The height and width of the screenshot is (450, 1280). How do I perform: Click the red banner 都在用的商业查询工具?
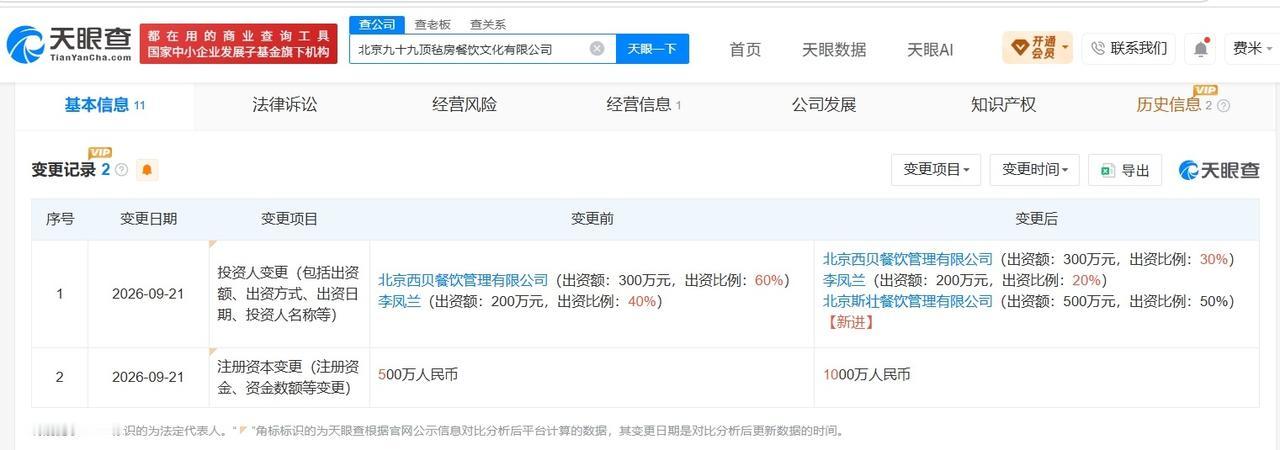(x=239, y=44)
